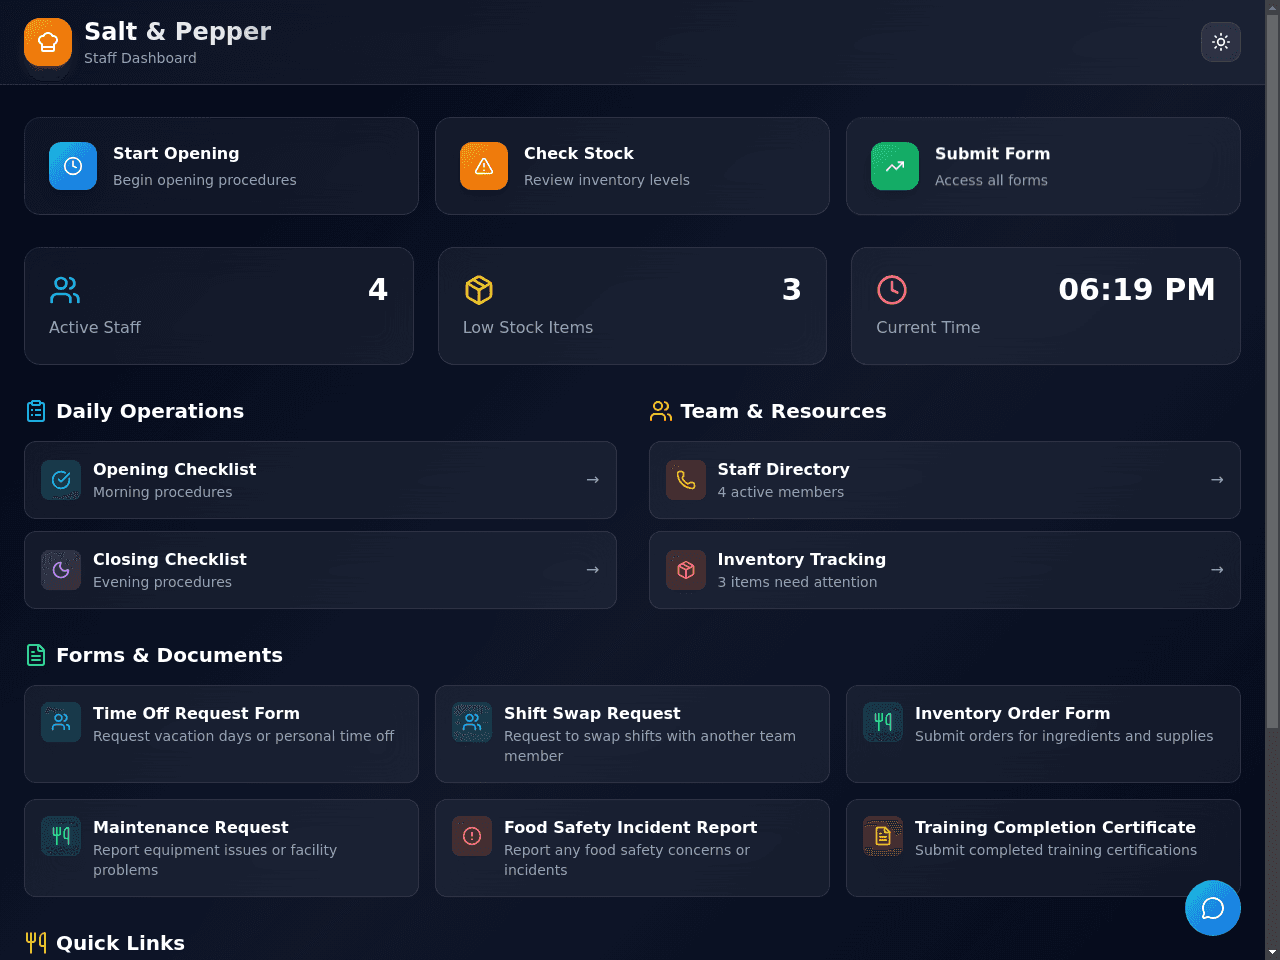Click the page vertical scrollbar thumb

(1272, 371)
